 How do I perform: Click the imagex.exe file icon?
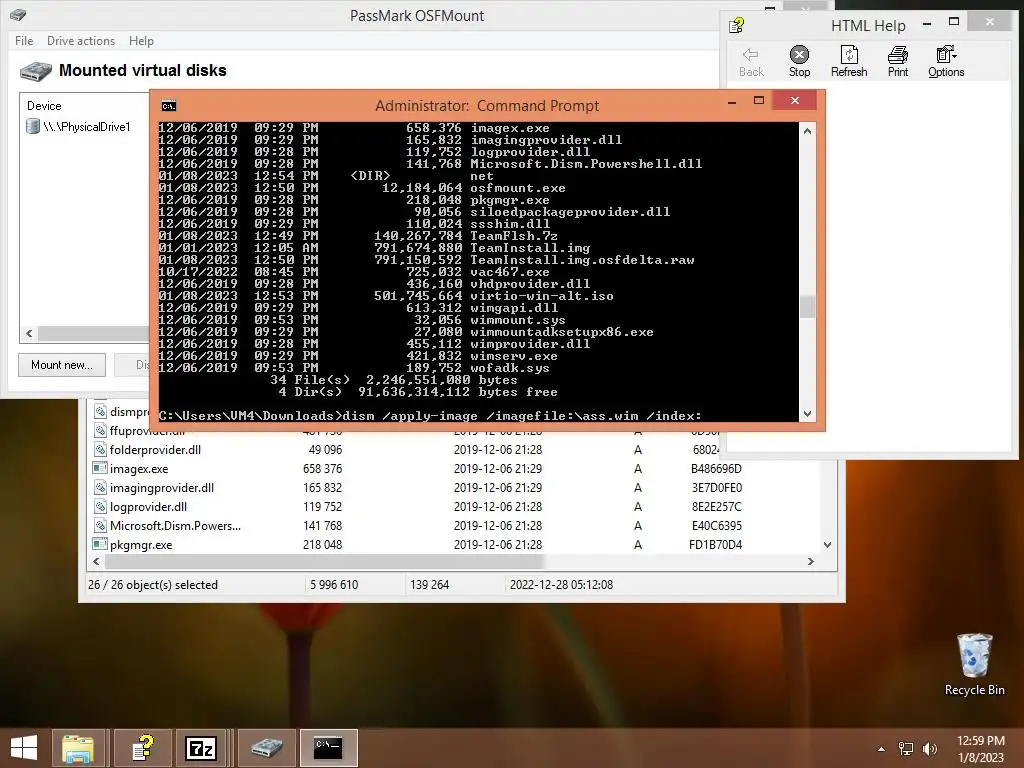pos(100,468)
